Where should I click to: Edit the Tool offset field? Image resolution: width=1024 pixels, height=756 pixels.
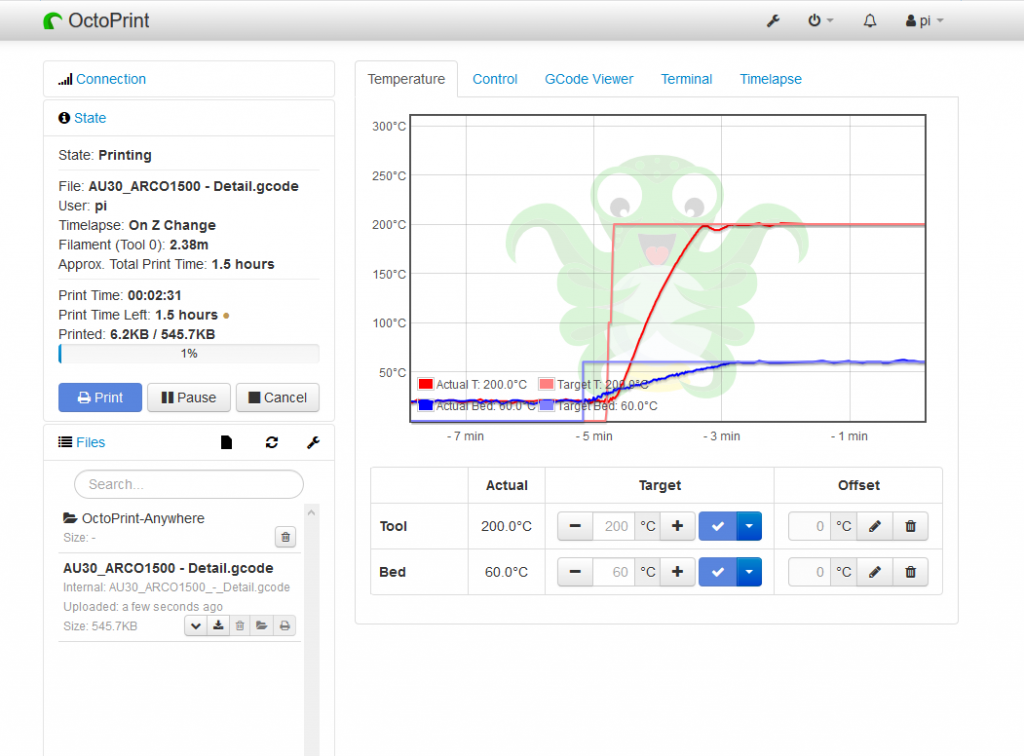point(810,526)
